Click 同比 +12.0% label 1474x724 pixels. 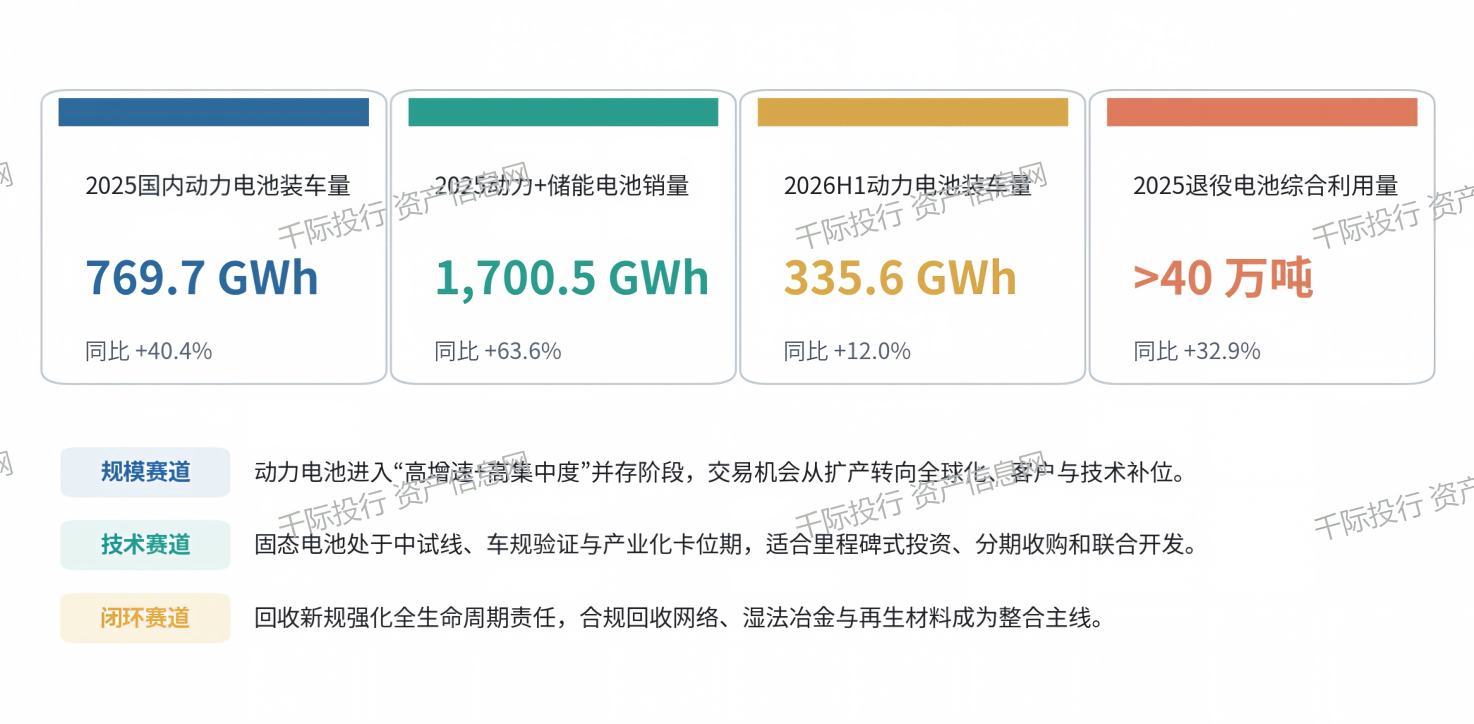point(847,351)
